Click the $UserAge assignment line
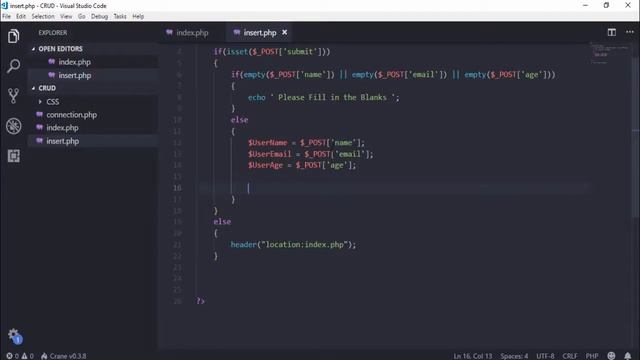The height and width of the screenshot is (360, 640). coord(302,165)
